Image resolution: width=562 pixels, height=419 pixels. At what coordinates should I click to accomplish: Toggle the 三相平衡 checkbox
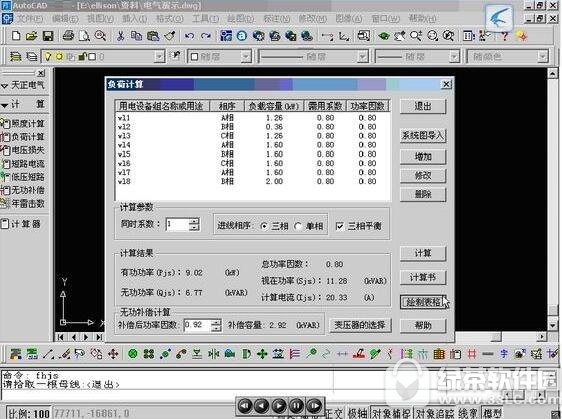pyautogui.click(x=339, y=226)
